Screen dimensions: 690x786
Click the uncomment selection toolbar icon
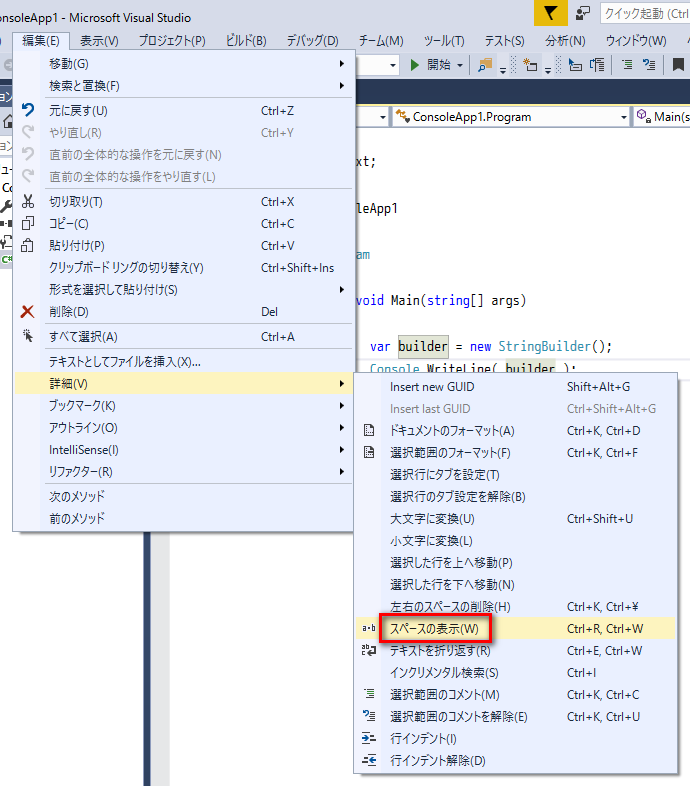pos(649,65)
